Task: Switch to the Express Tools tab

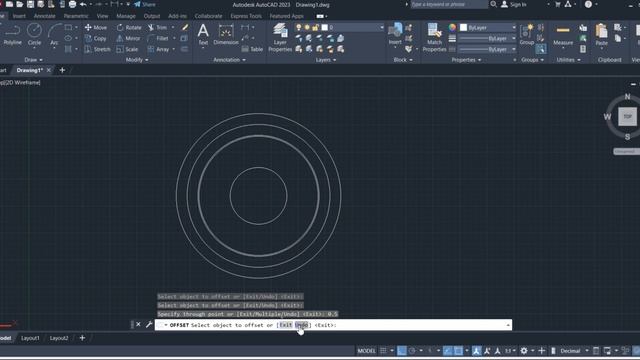Action: pyautogui.click(x=246, y=16)
